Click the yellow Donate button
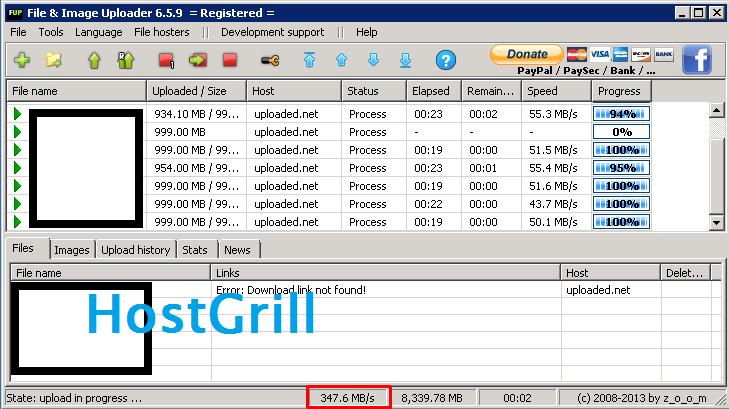The image size is (729, 409). click(x=527, y=54)
